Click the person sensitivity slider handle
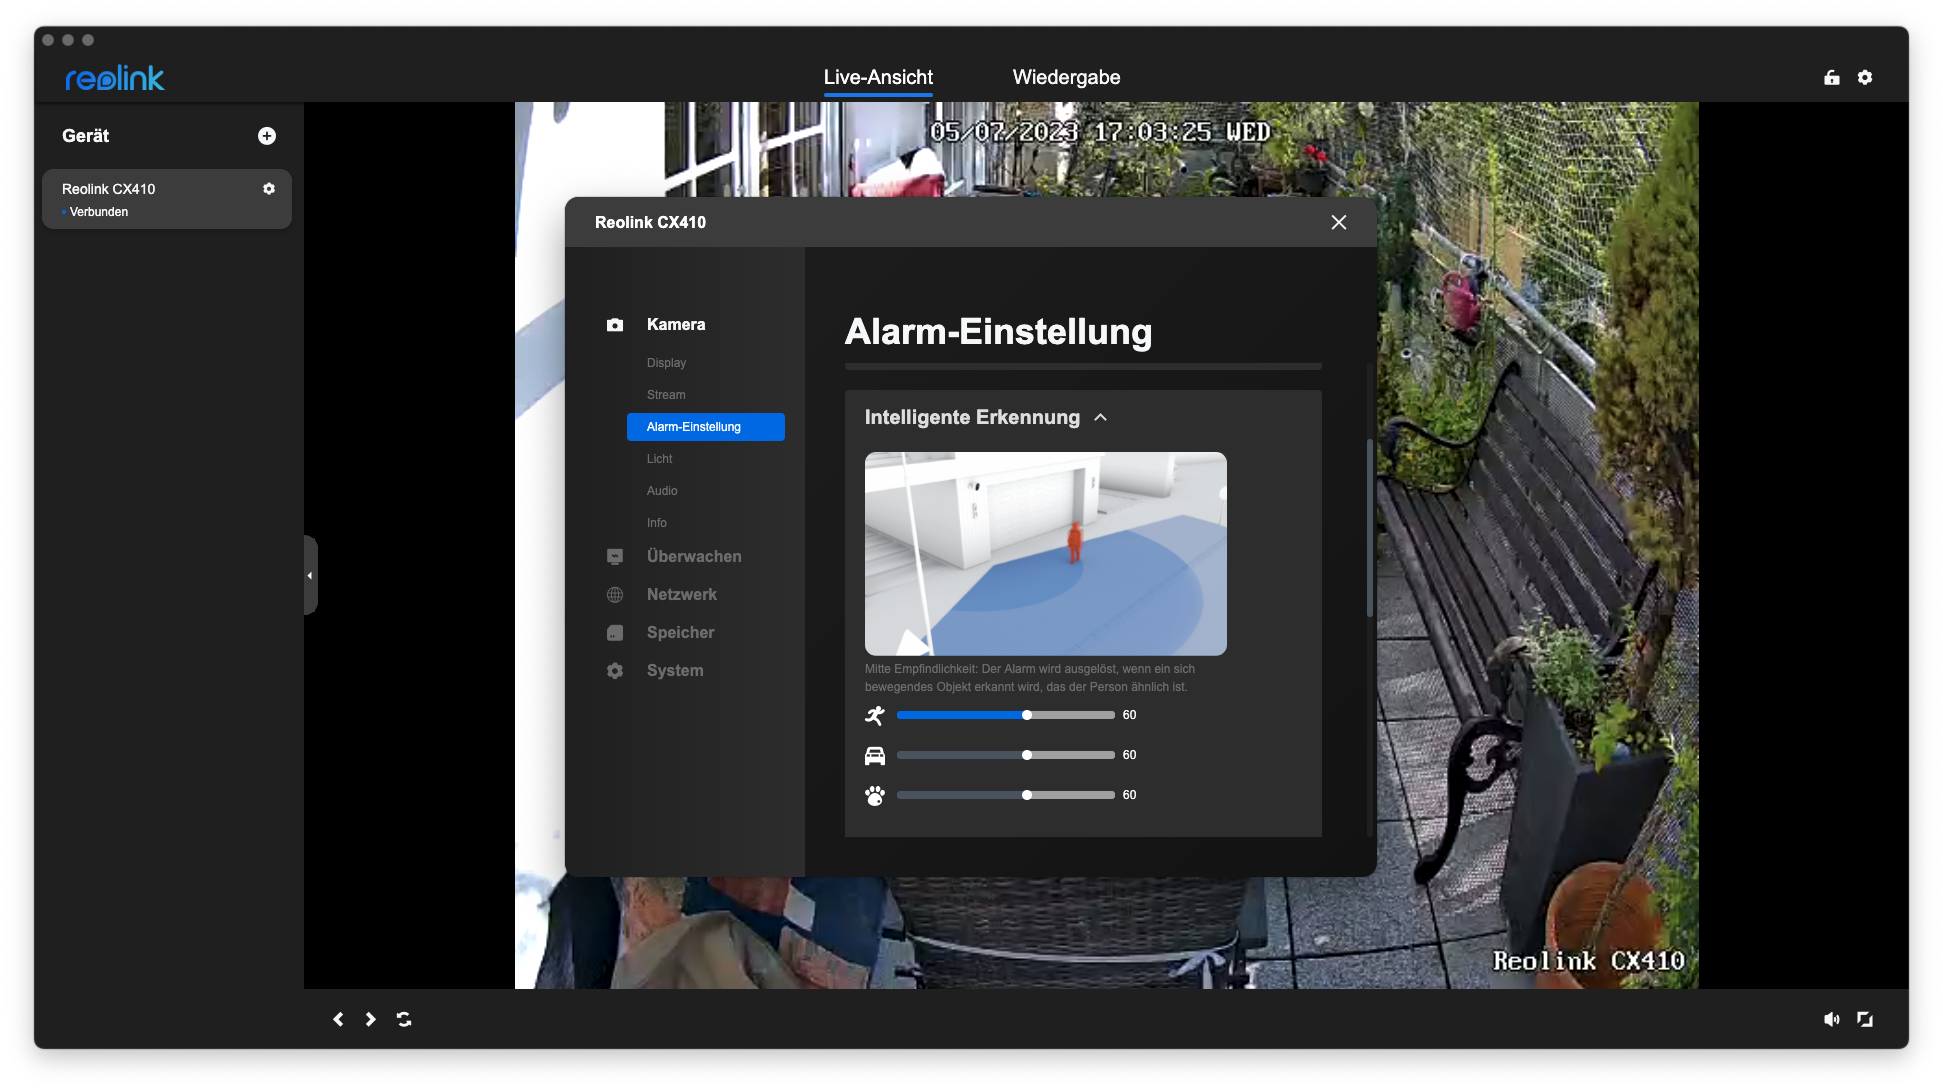Image resolution: width=1943 pixels, height=1091 pixels. click(1027, 715)
